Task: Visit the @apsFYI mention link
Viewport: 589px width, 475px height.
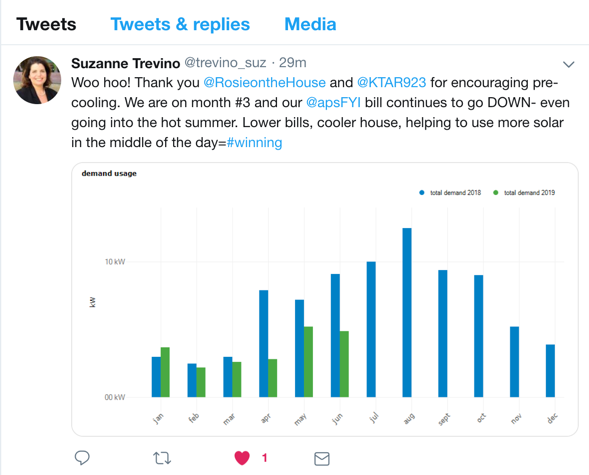Action: (x=333, y=103)
